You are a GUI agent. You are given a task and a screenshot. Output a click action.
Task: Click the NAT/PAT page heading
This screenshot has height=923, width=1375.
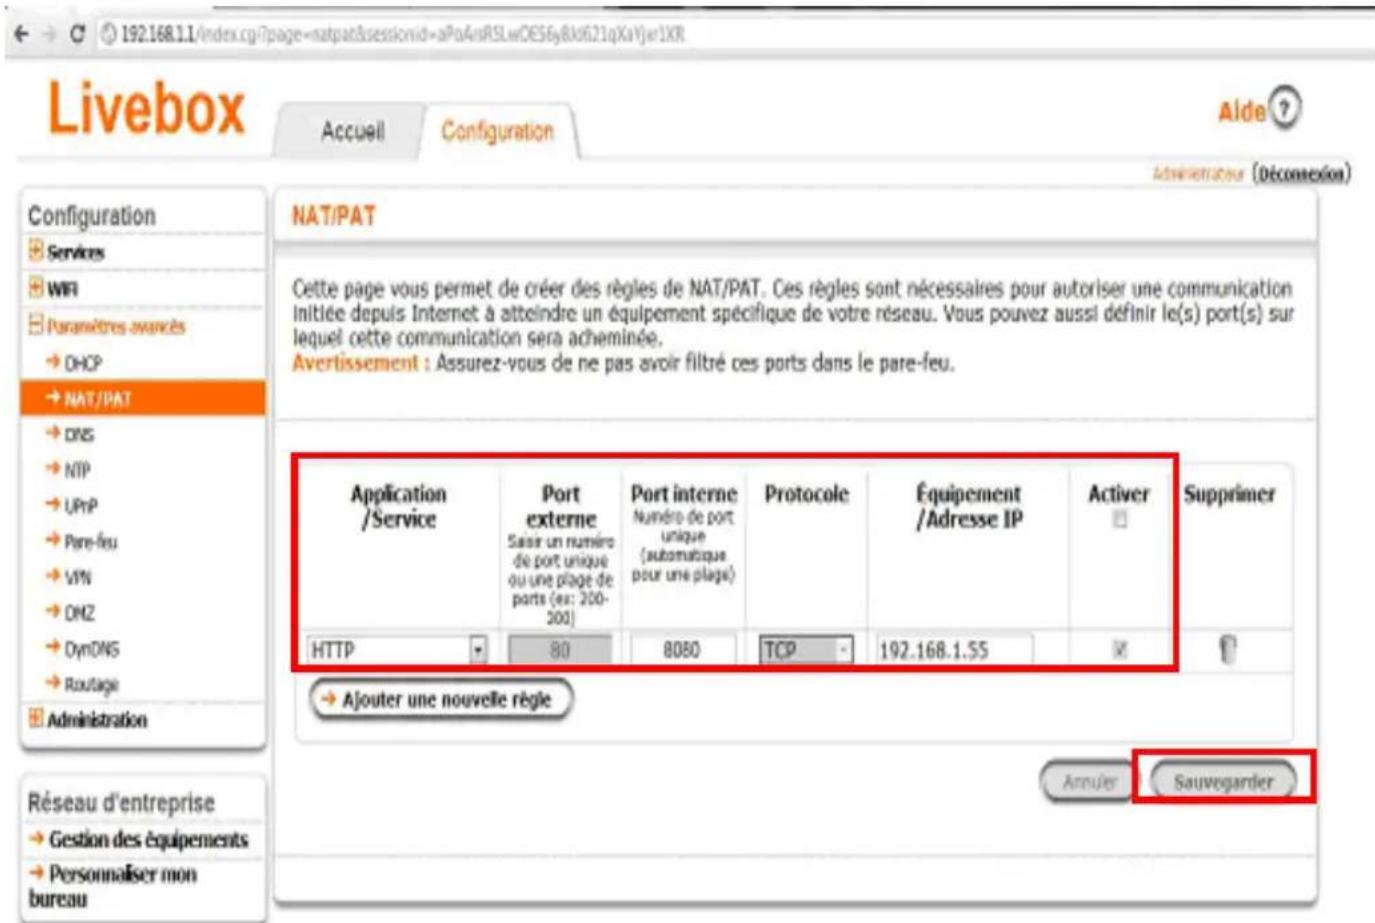click(x=333, y=216)
